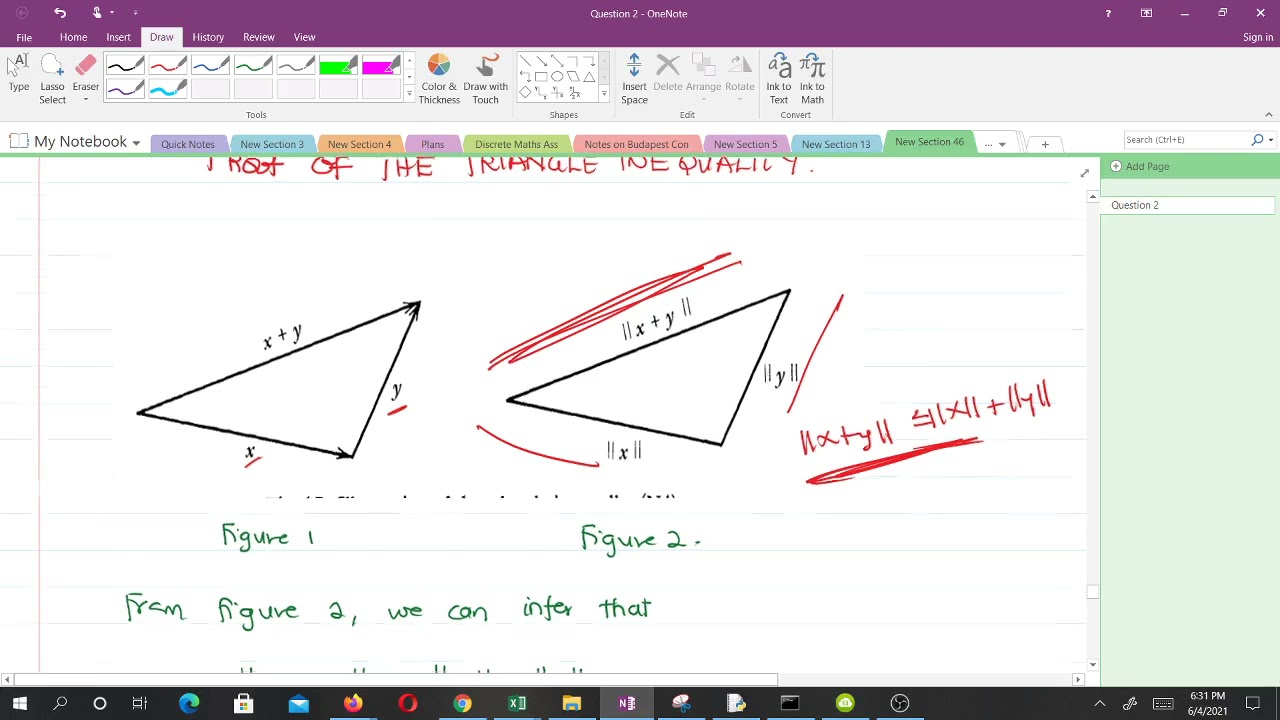
Task: Expand the pens gallery More arrow
Action: coord(409,93)
